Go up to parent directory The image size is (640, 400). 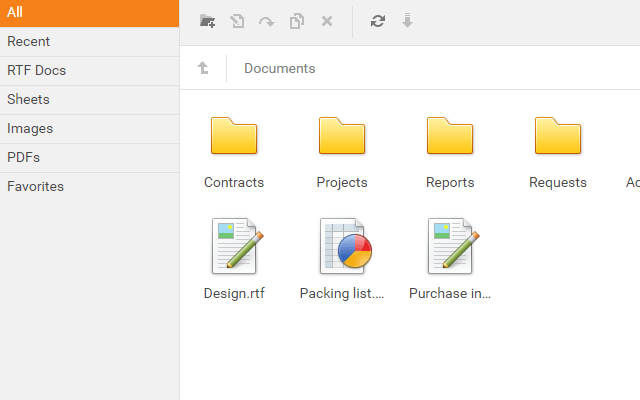pyautogui.click(x=203, y=68)
